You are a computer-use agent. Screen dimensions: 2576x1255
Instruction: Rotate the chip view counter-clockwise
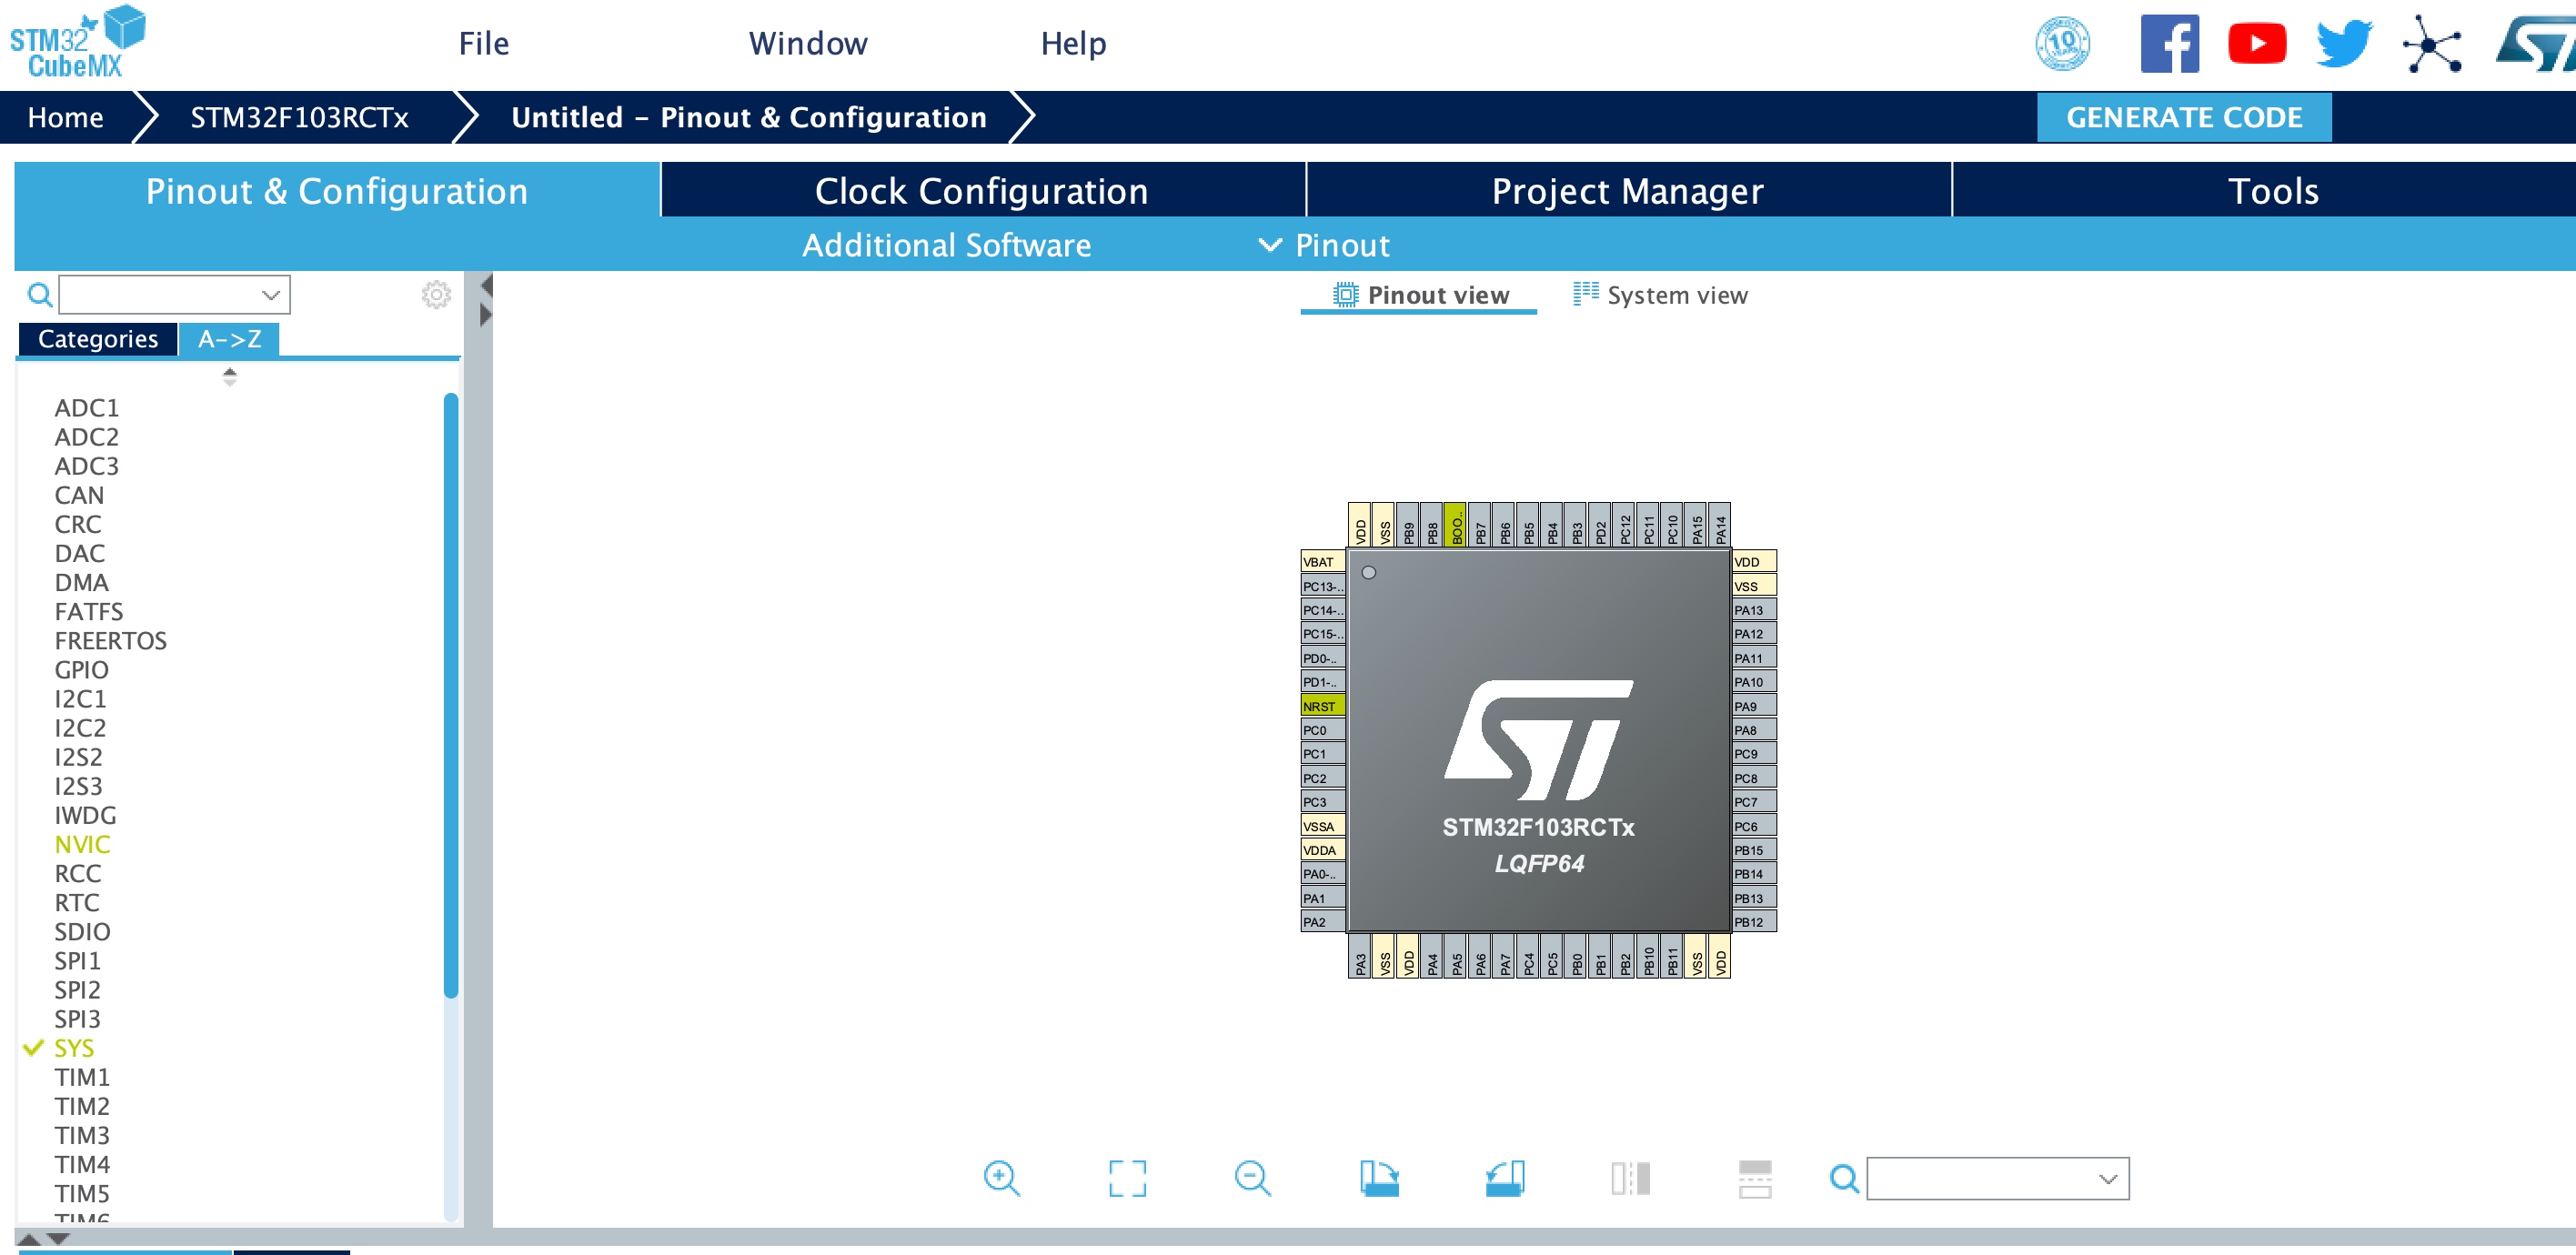(1504, 1178)
